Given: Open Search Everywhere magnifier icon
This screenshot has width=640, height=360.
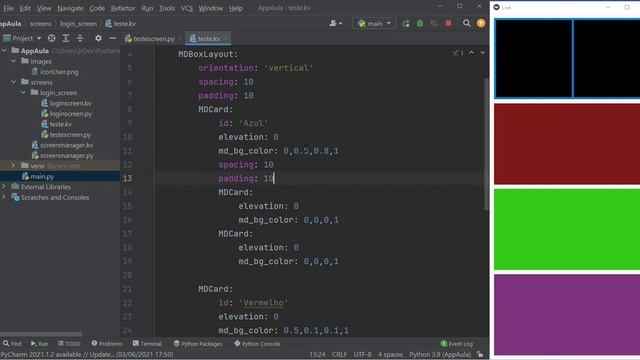Looking at the screenshot, I should point(467,23).
